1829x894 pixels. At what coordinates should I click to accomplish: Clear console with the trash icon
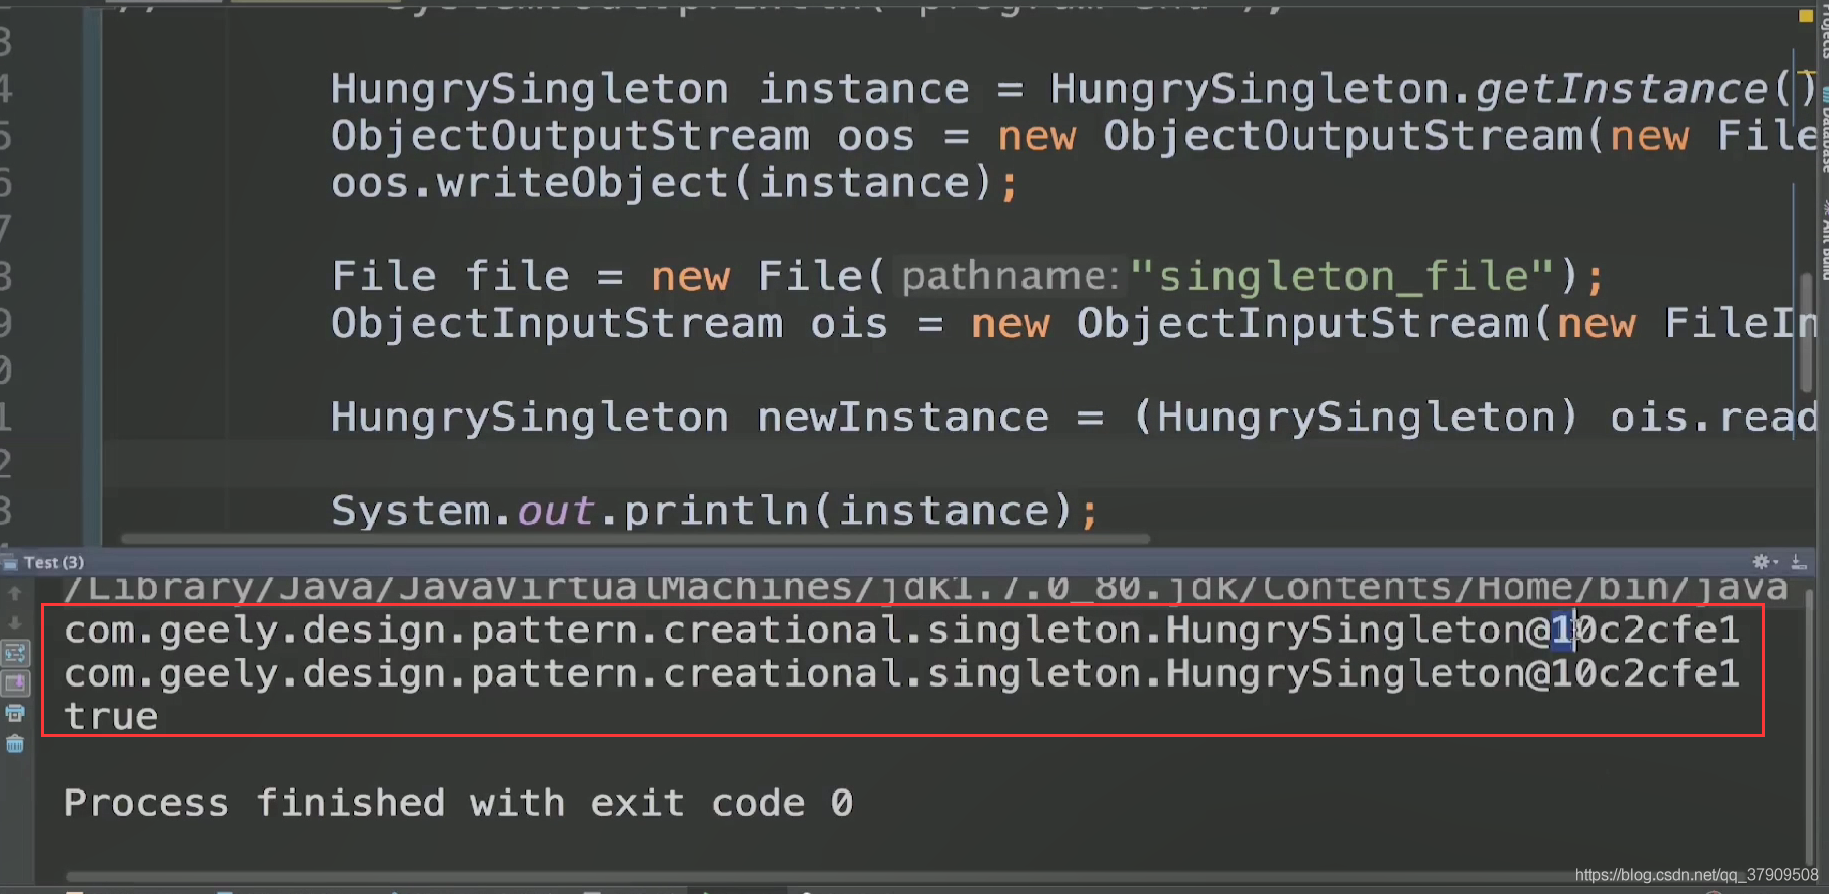point(15,744)
